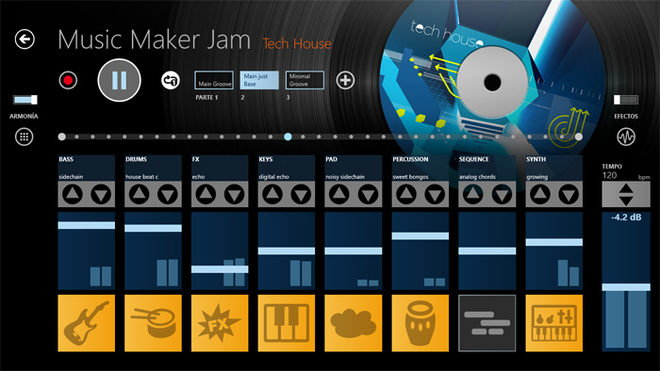The image size is (660, 371).
Task: Toggle the Efectos switch
Action: (626, 100)
